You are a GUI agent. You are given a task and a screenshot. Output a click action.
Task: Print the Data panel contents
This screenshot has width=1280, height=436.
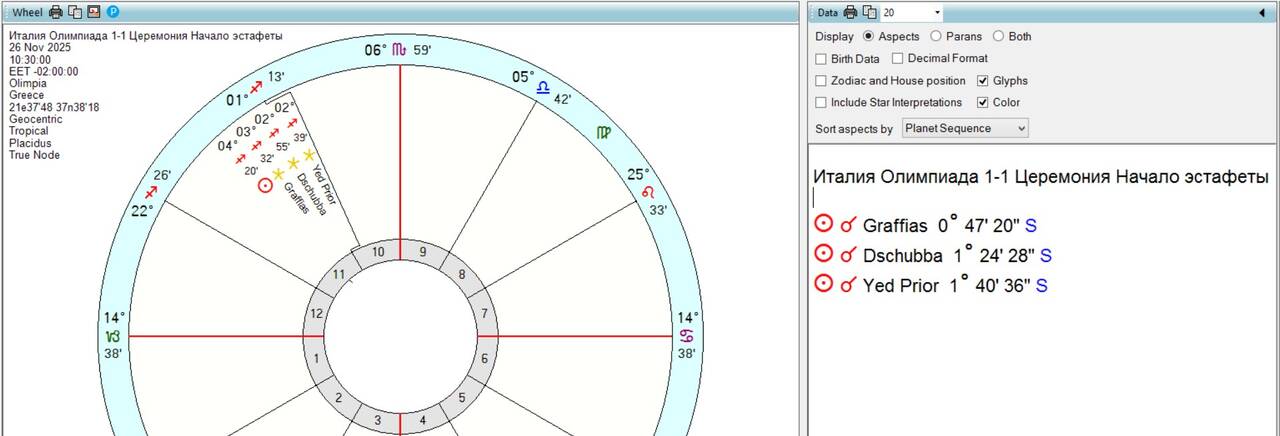pos(850,12)
